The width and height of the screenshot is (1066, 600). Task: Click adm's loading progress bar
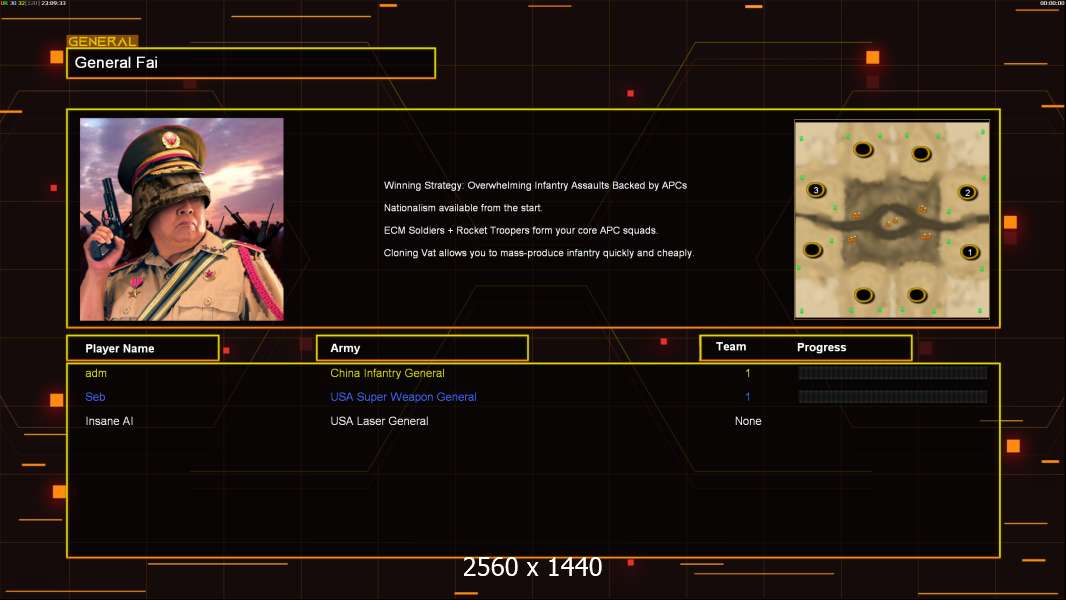click(x=893, y=372)
